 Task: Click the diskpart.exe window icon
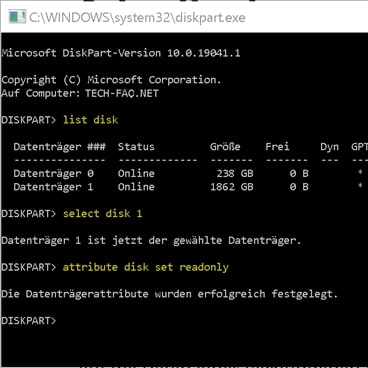pos(17,17)
